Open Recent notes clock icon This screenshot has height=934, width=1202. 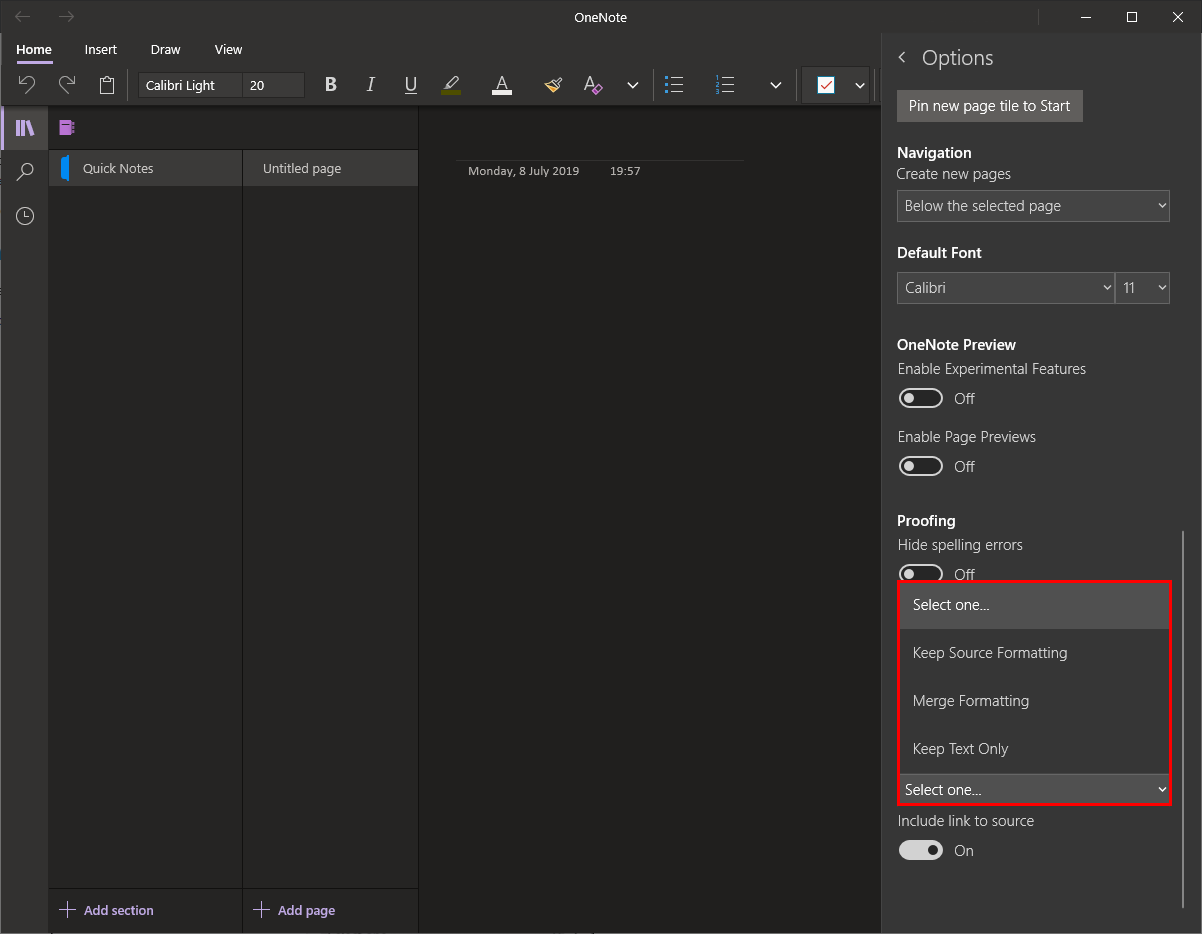tap(25, 216)
